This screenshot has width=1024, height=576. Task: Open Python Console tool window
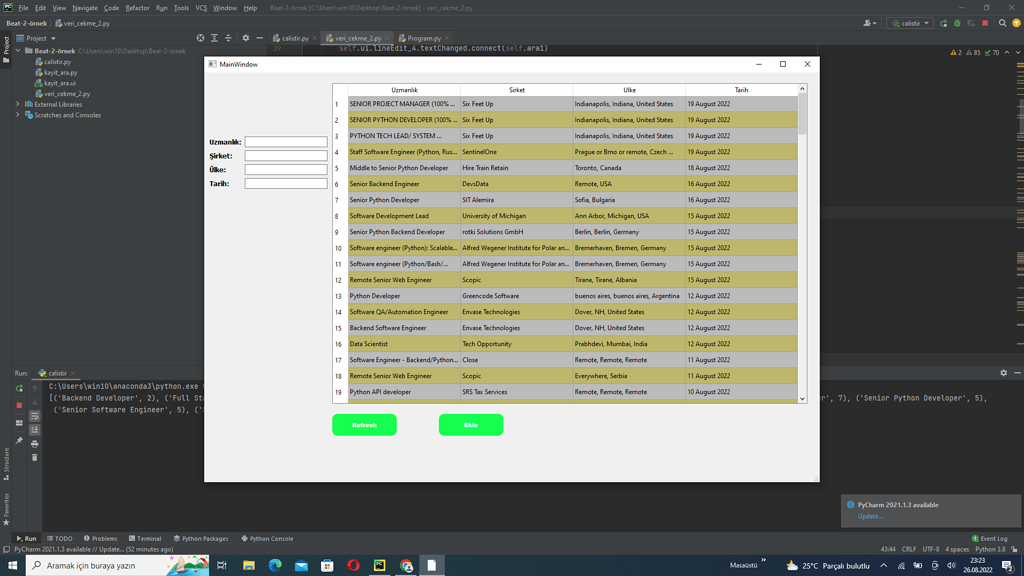tap(268, 539)
